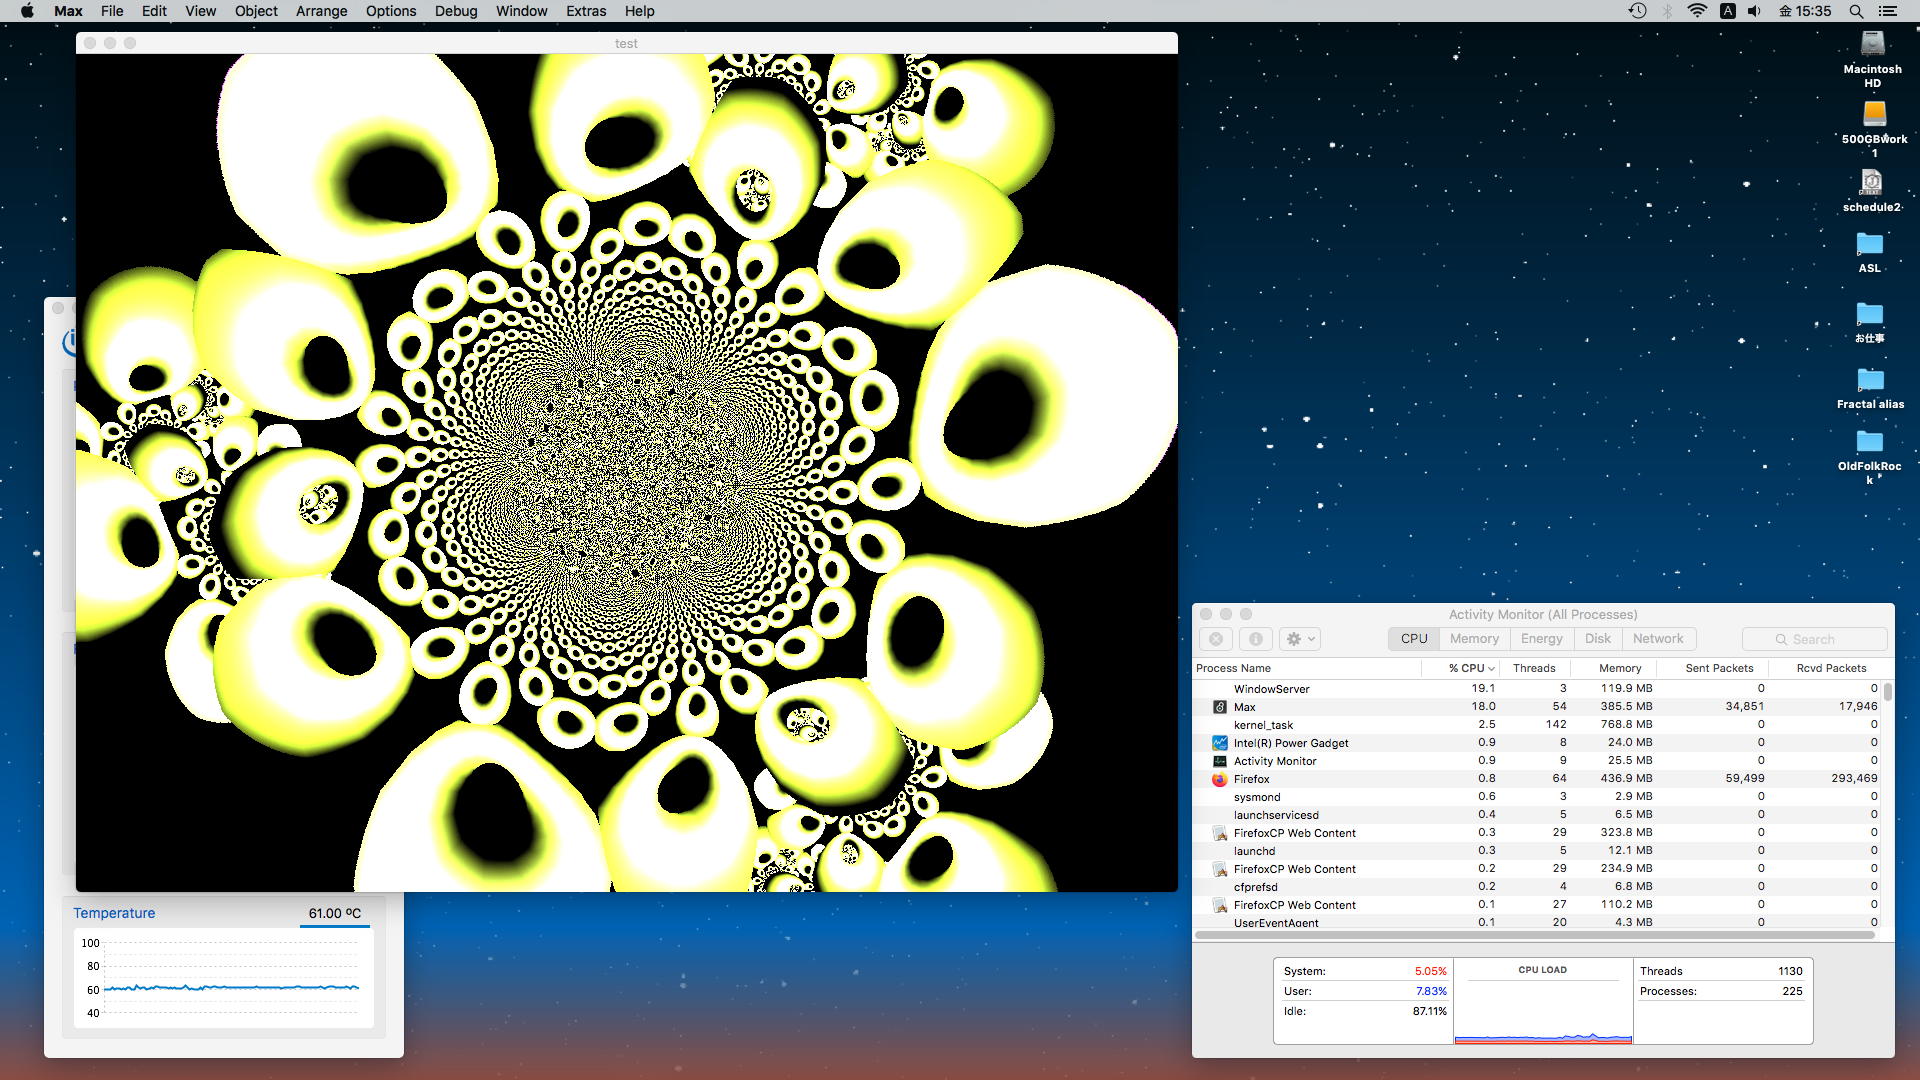The image size is (1920, 1080).
Task: Switch to the Memory tab
Action: pos(1473,639)
